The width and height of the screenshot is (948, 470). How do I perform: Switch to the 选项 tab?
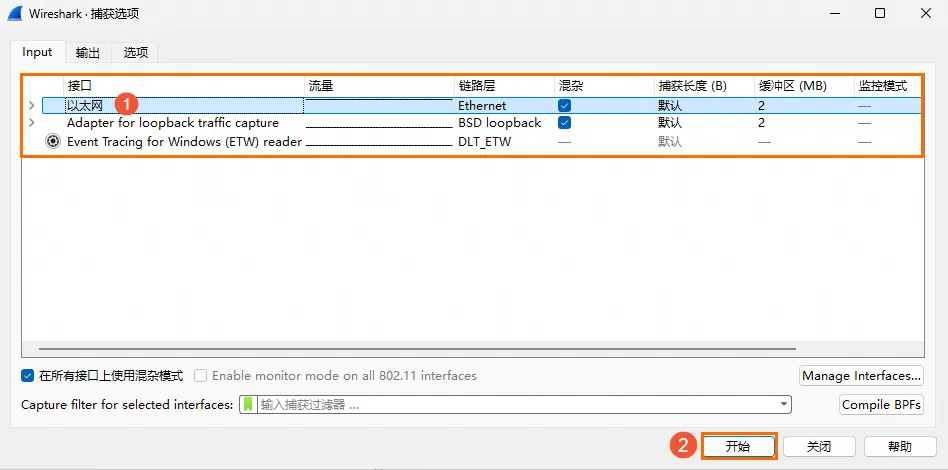point(135,53)
